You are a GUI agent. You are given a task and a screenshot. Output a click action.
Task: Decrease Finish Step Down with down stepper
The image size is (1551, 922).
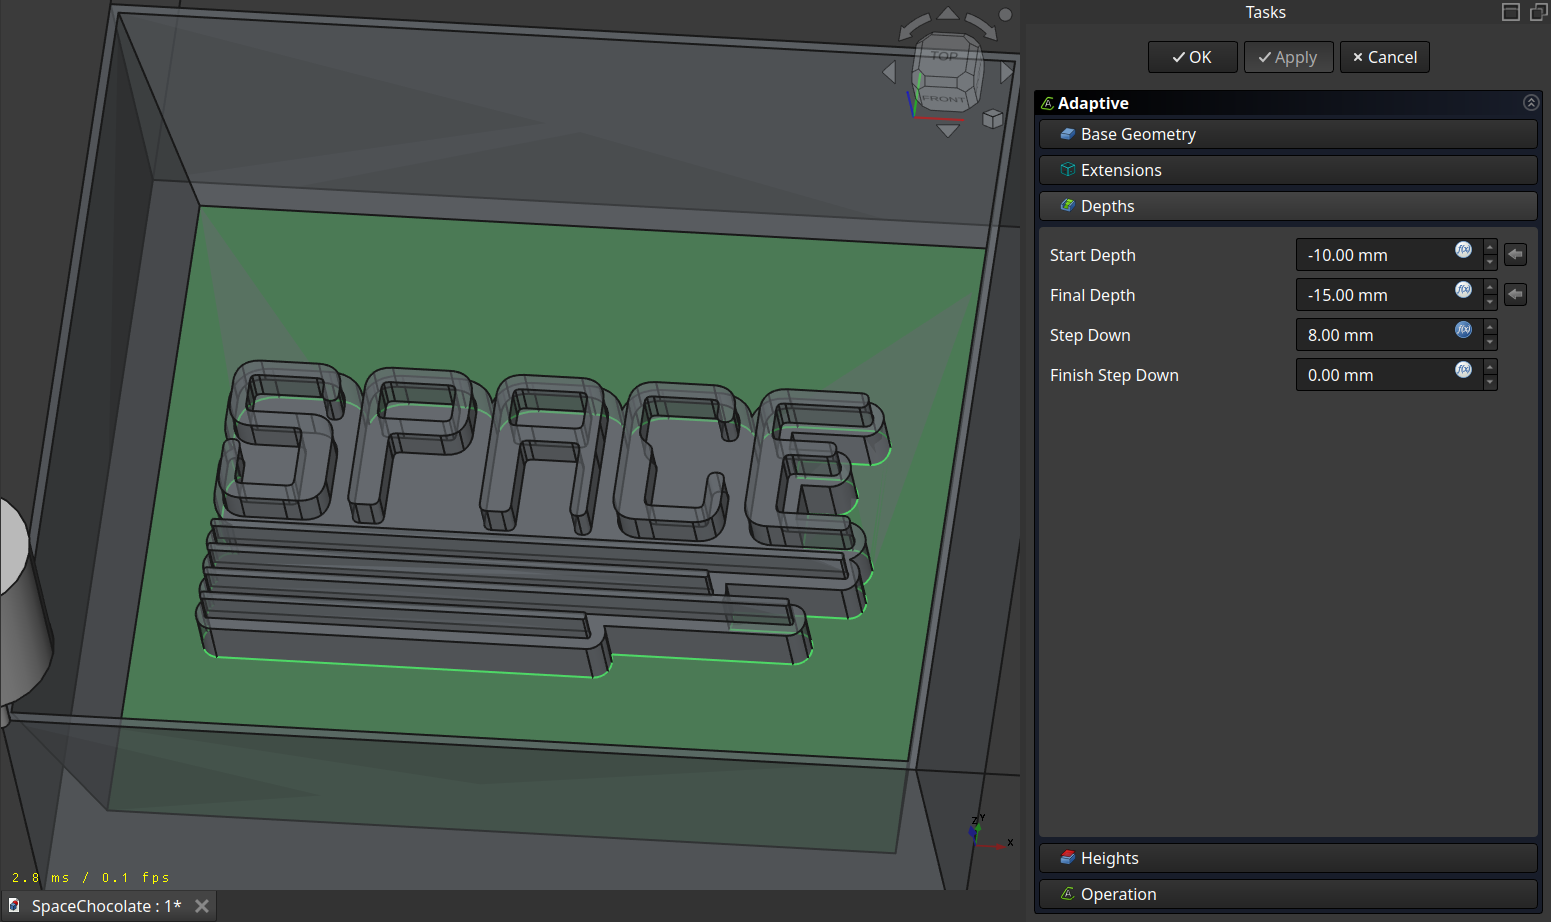point(1490,383)
